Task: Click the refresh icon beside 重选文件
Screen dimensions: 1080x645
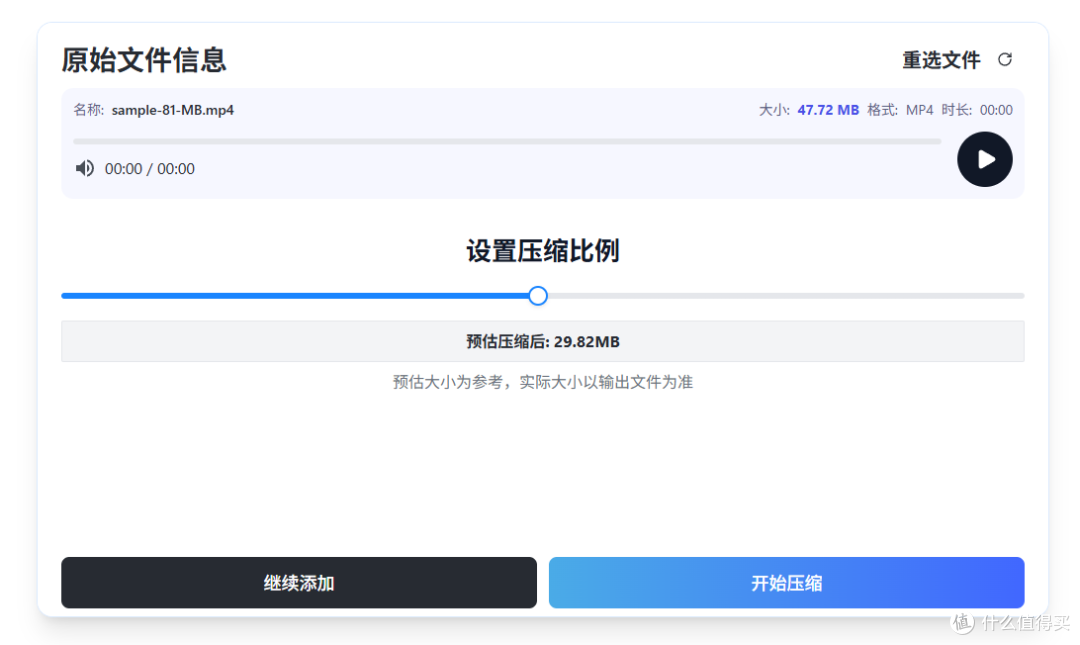Action: 1005,60
